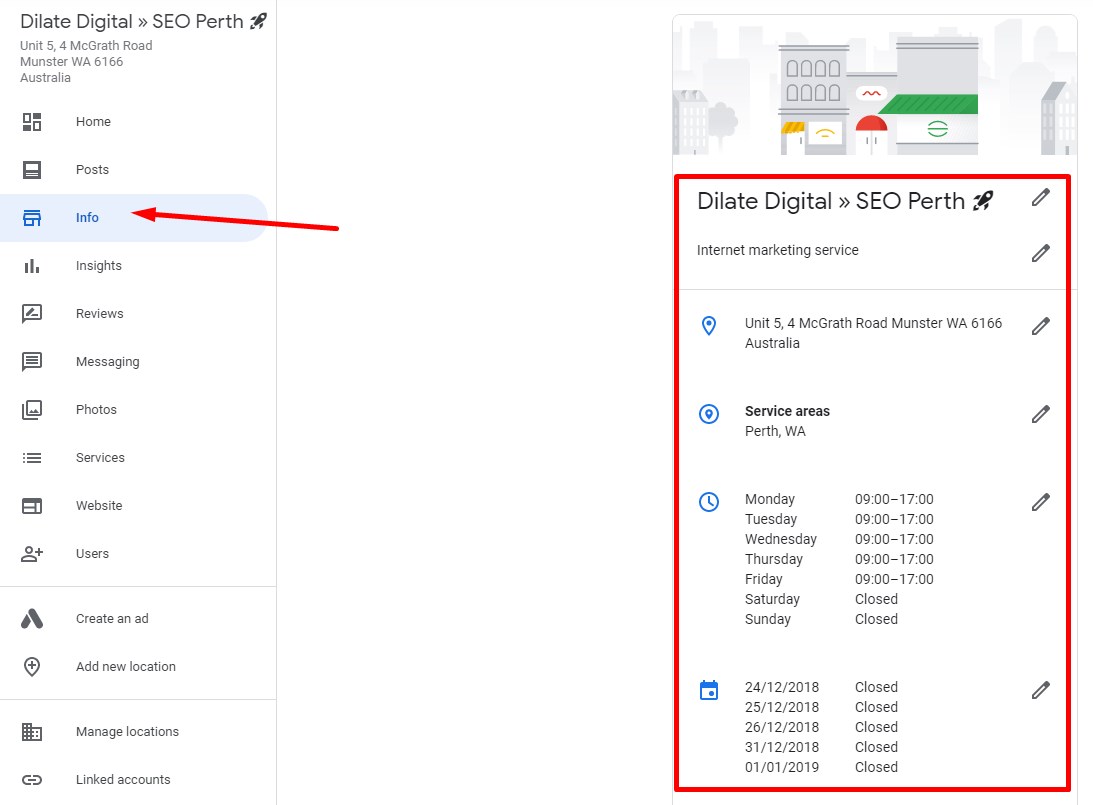The image size is (1093, 805).
Task: Click the 31/12/2018 Closed row
Action: pos(822,747)
